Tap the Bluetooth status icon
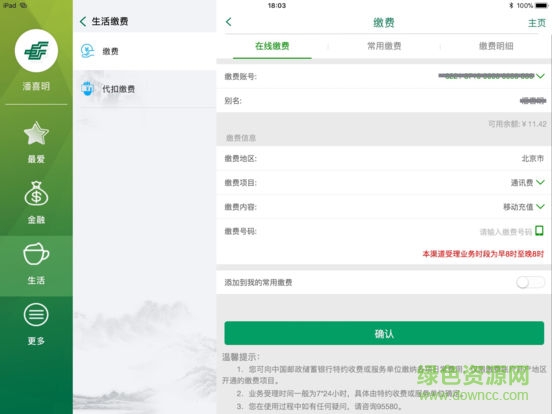 click(511, 5)
